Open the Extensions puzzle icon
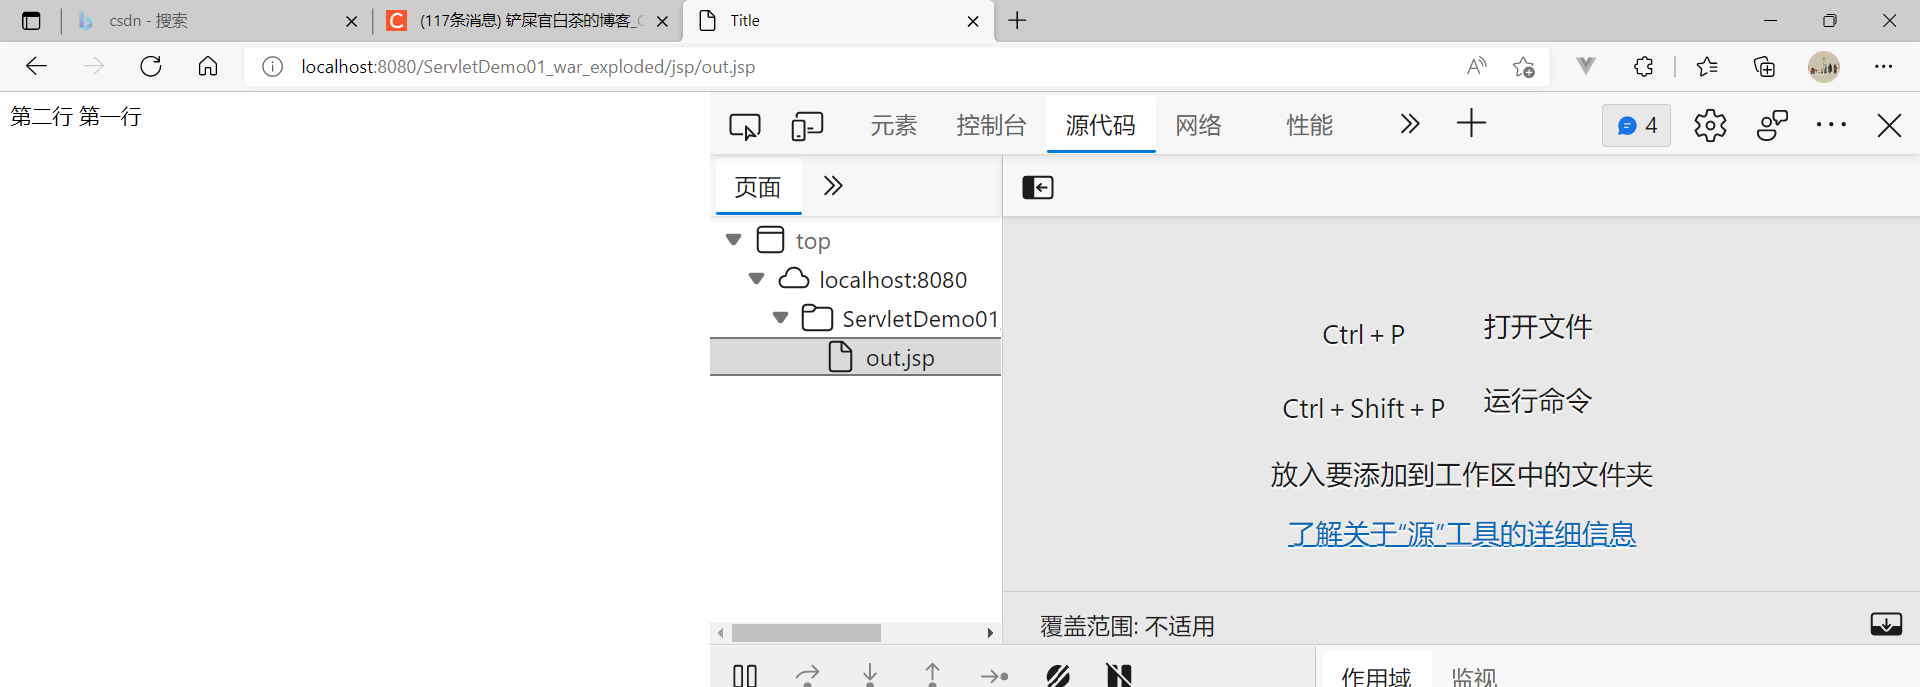Image resolution: width=1920 pixels, height=687 pixels. tap(1644, 66)
